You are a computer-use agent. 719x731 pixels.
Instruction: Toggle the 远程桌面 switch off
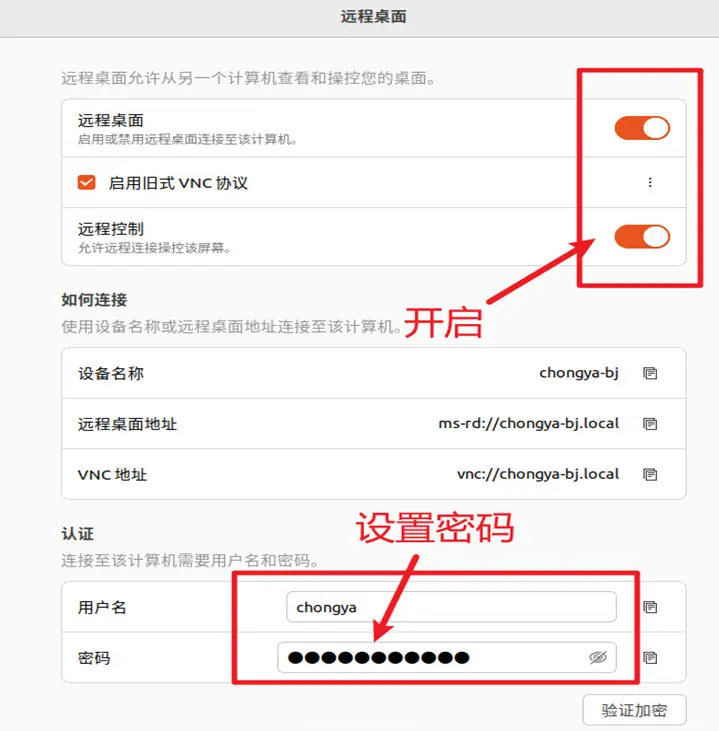(x=642, y=128)
